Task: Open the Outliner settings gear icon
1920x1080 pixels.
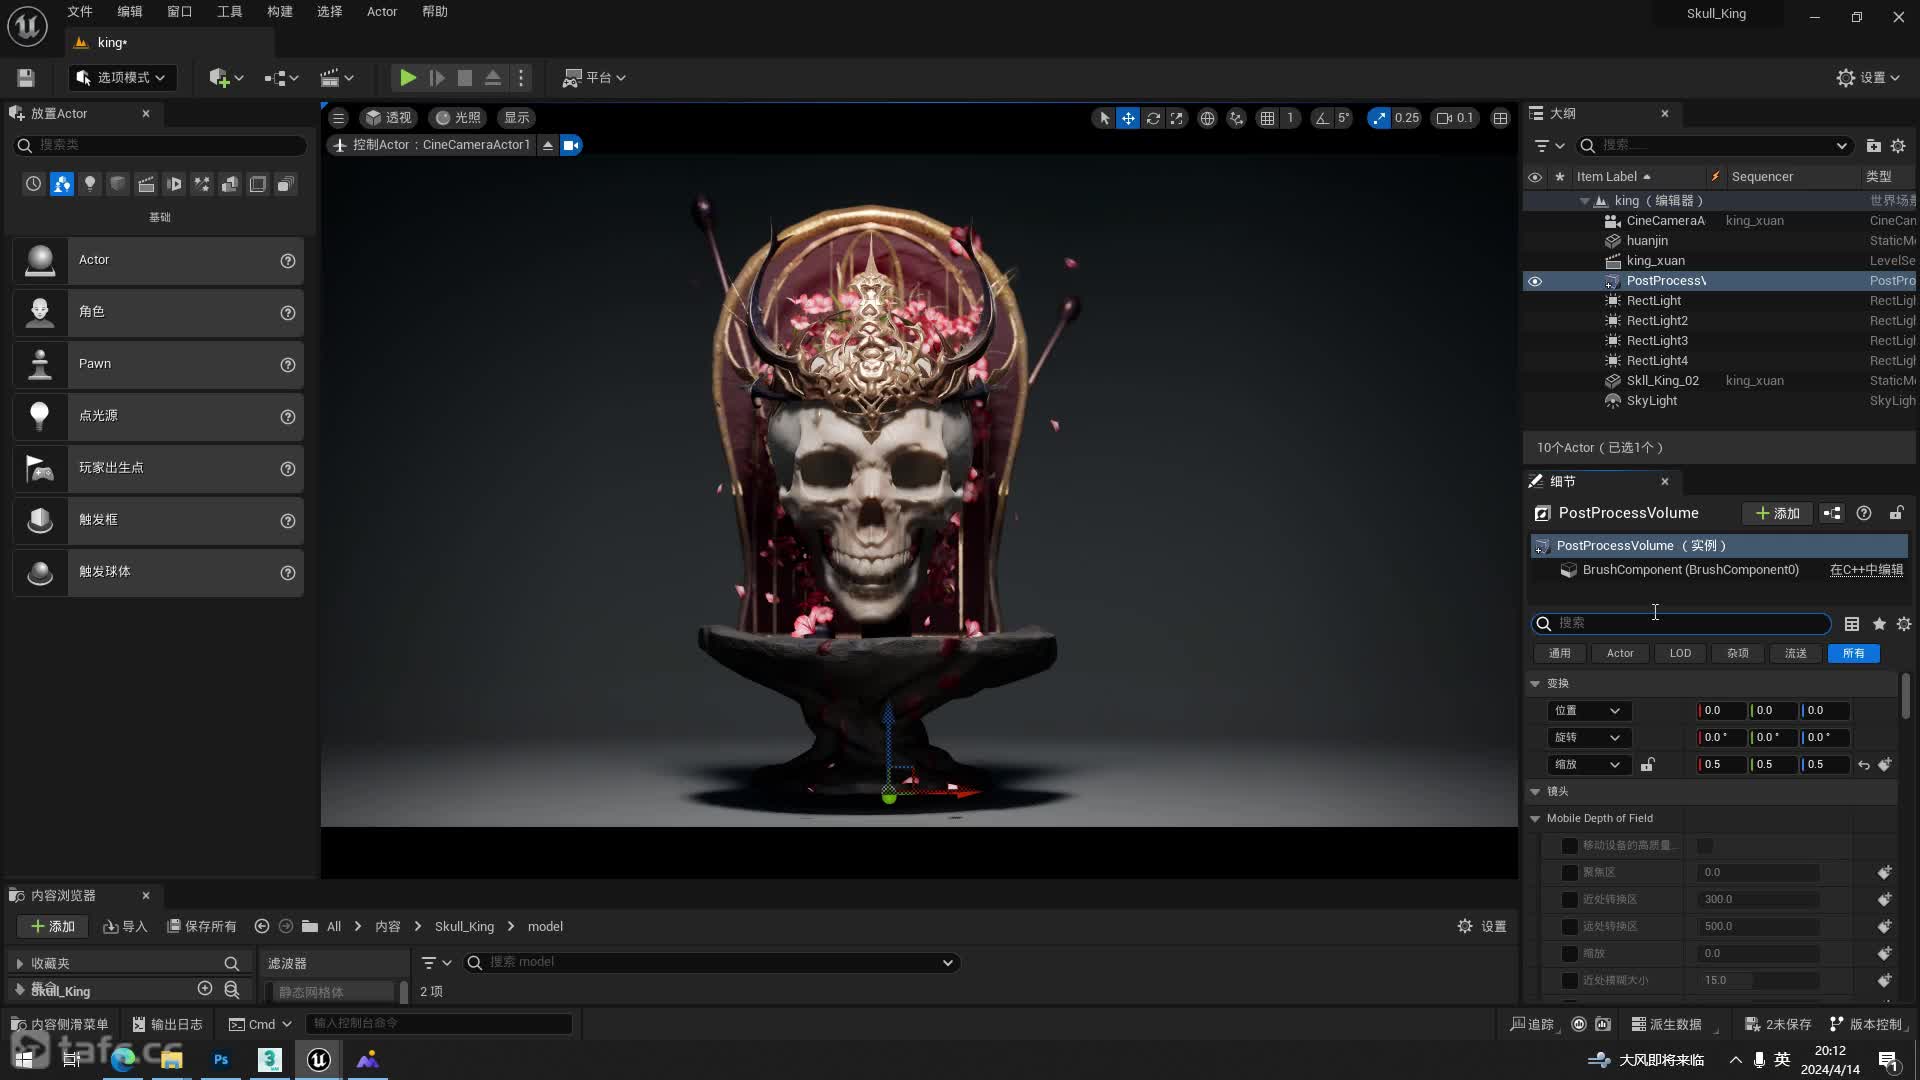Action: [x=1898, y=146]
